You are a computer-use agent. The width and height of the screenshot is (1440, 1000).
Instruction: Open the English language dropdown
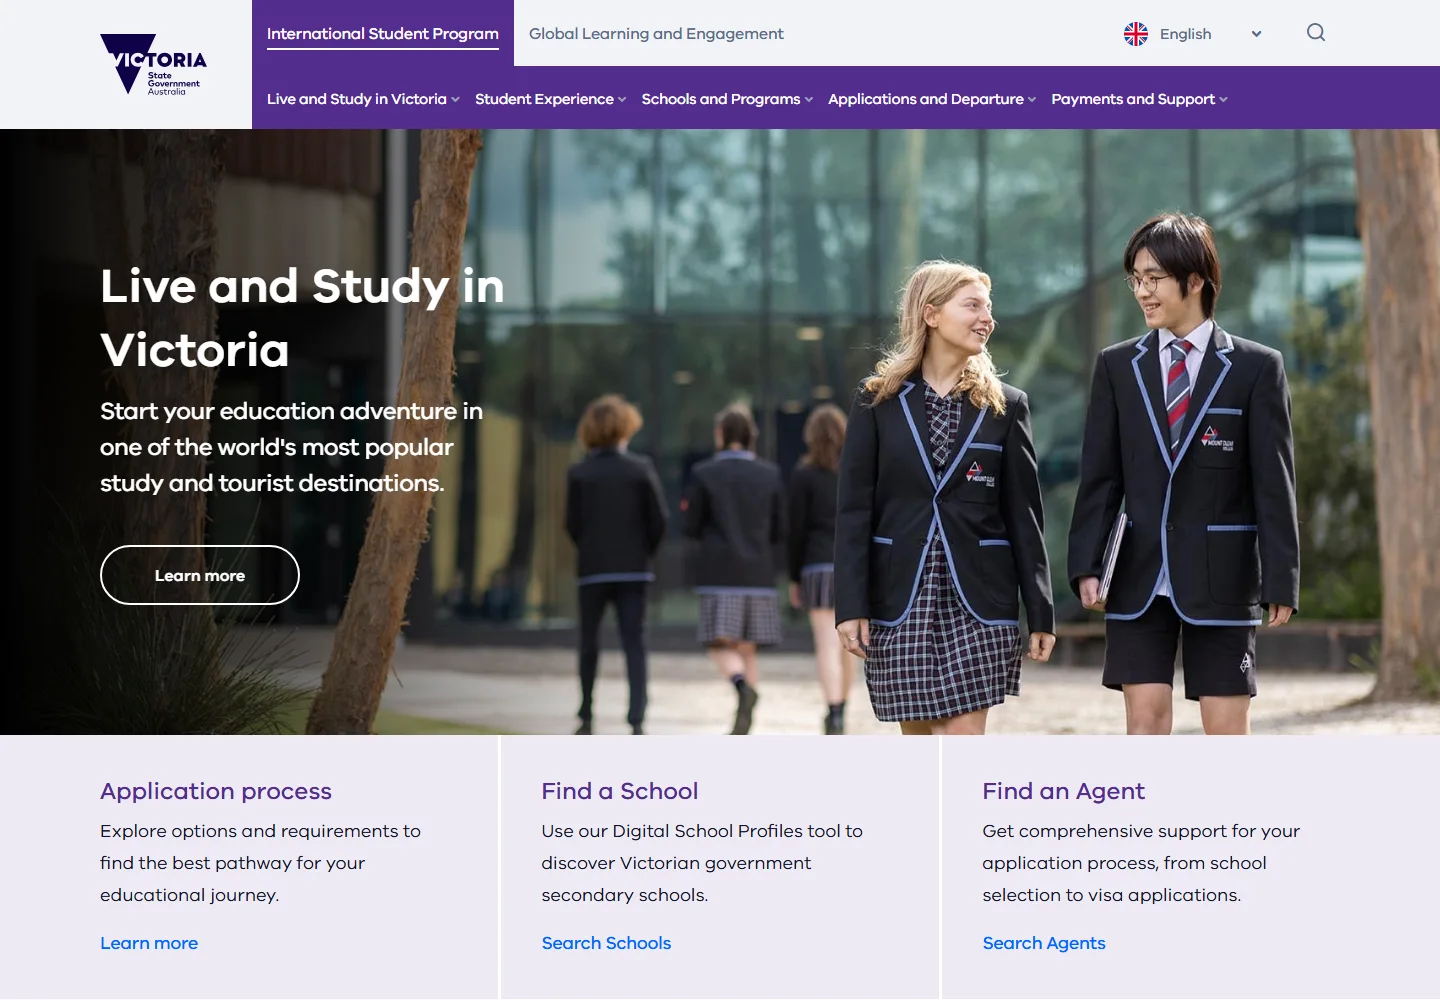point(1194,34)
